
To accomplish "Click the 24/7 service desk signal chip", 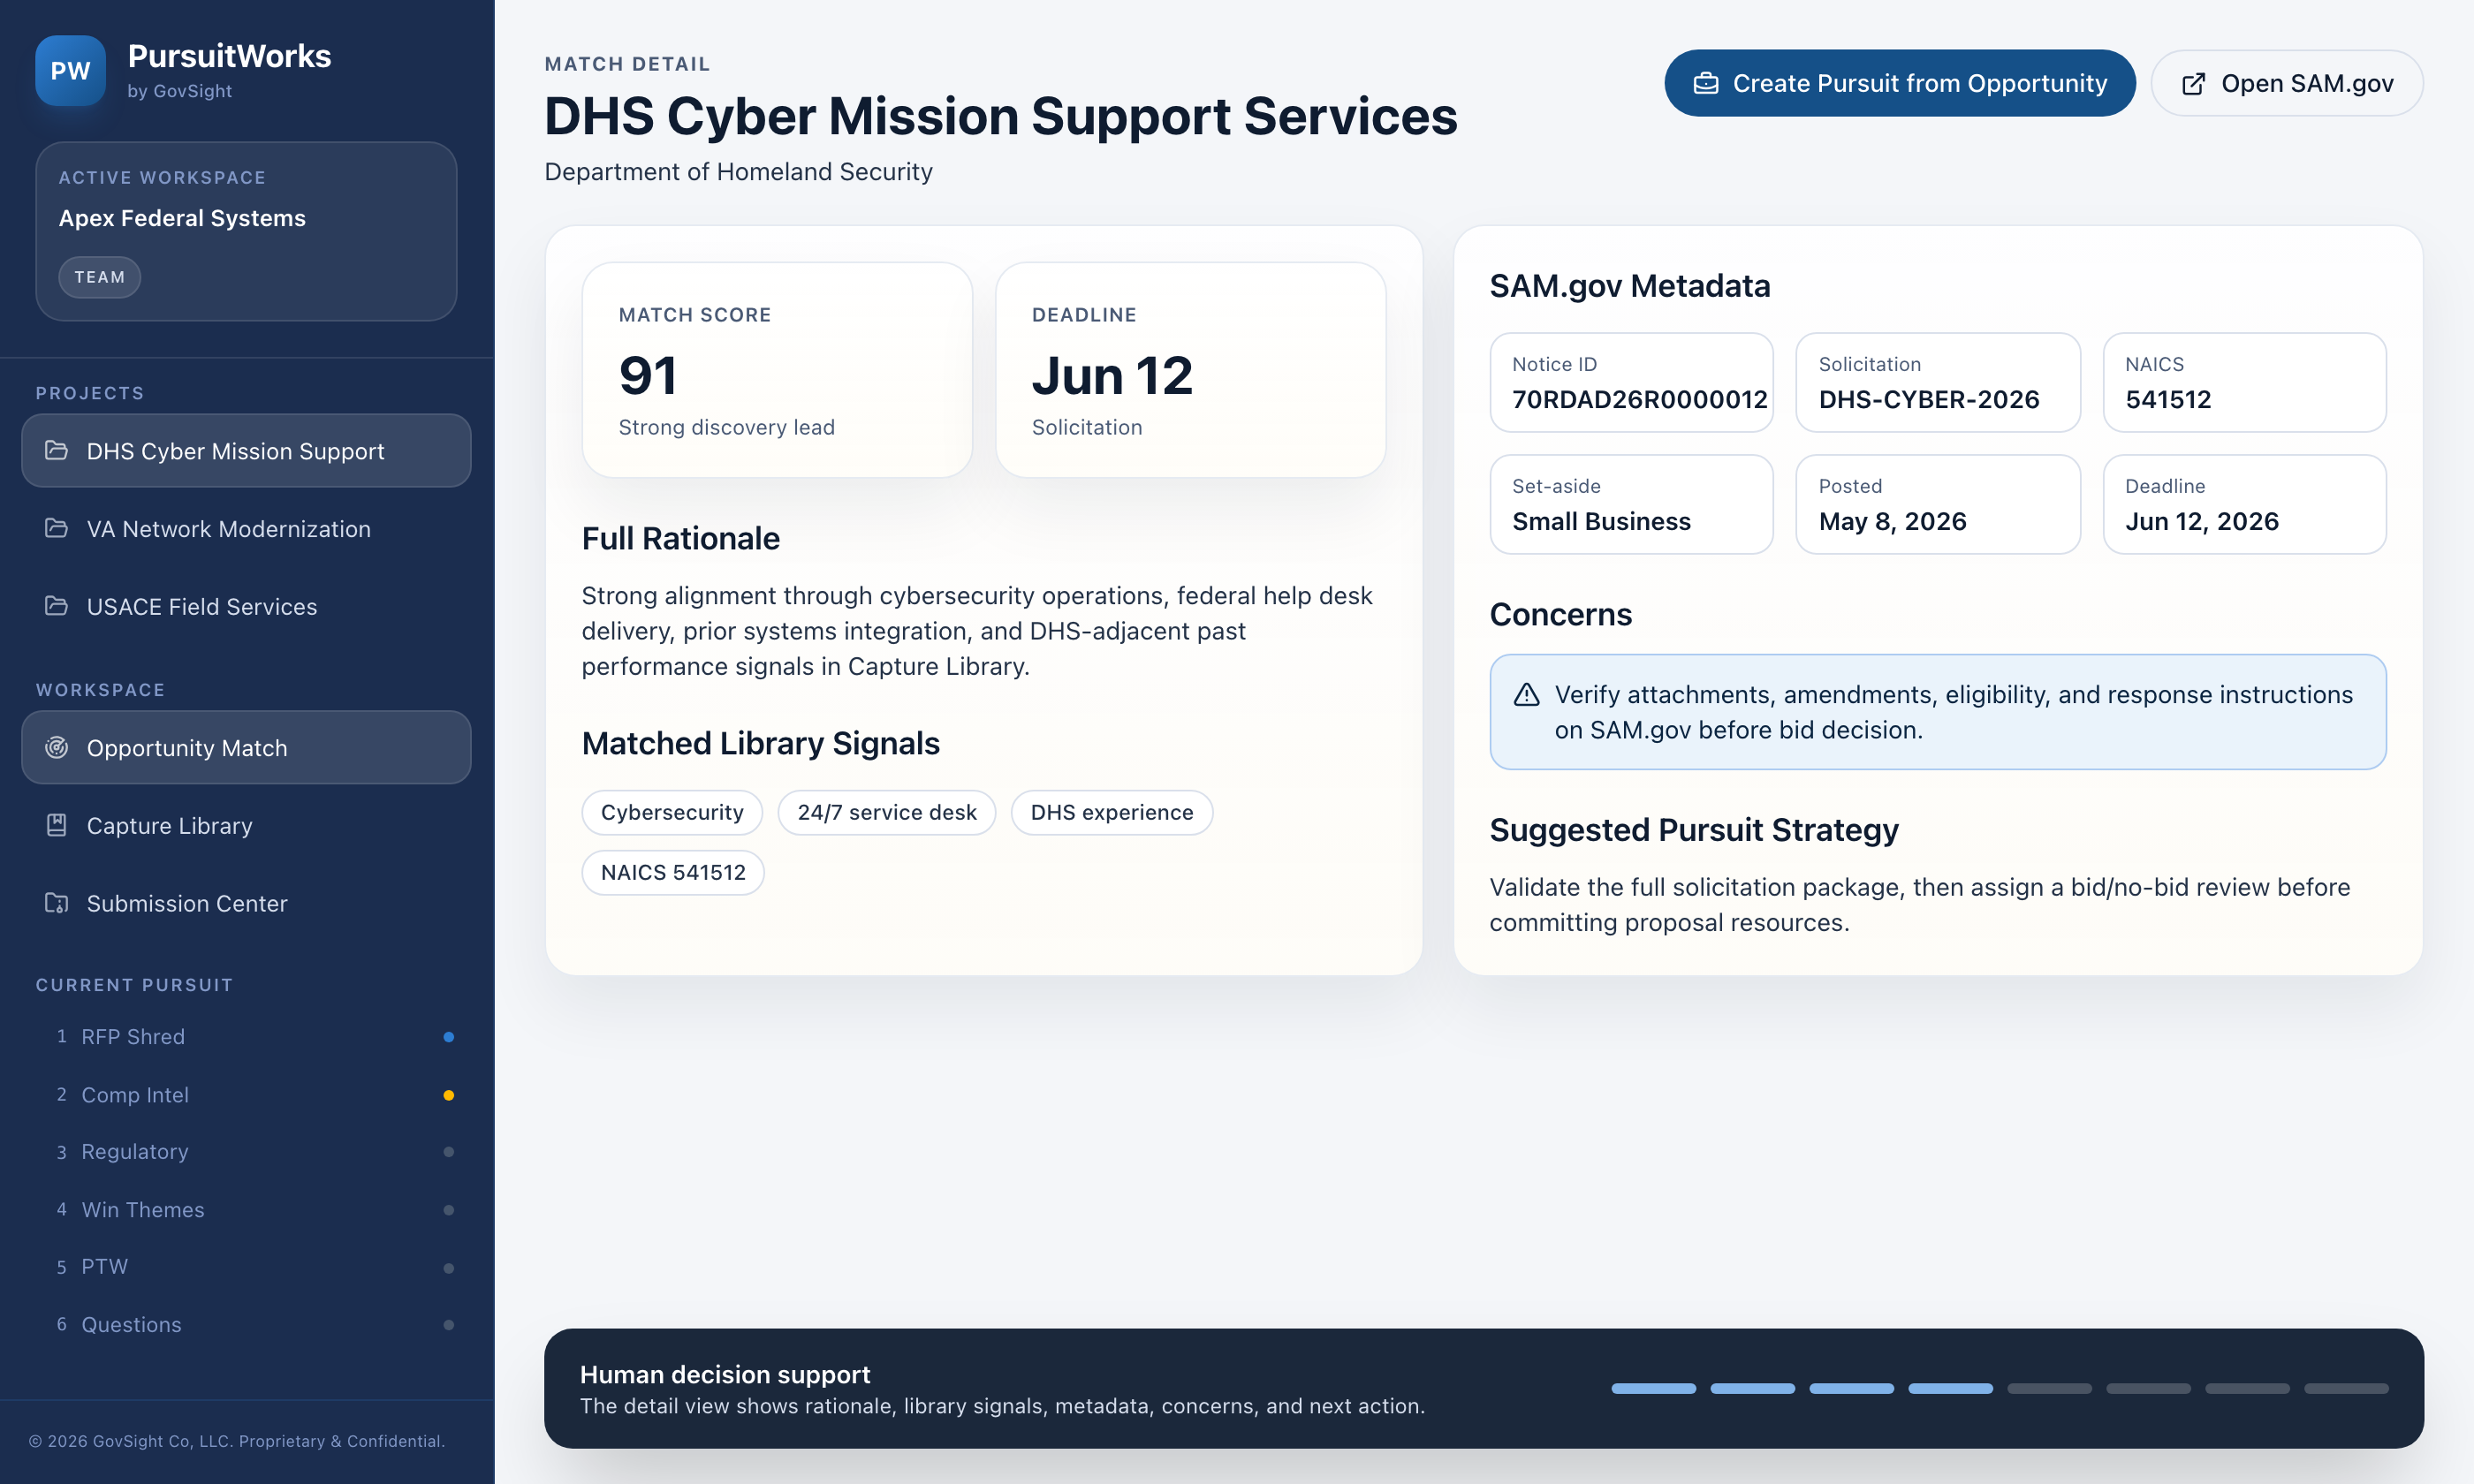I will click(887, 812).
